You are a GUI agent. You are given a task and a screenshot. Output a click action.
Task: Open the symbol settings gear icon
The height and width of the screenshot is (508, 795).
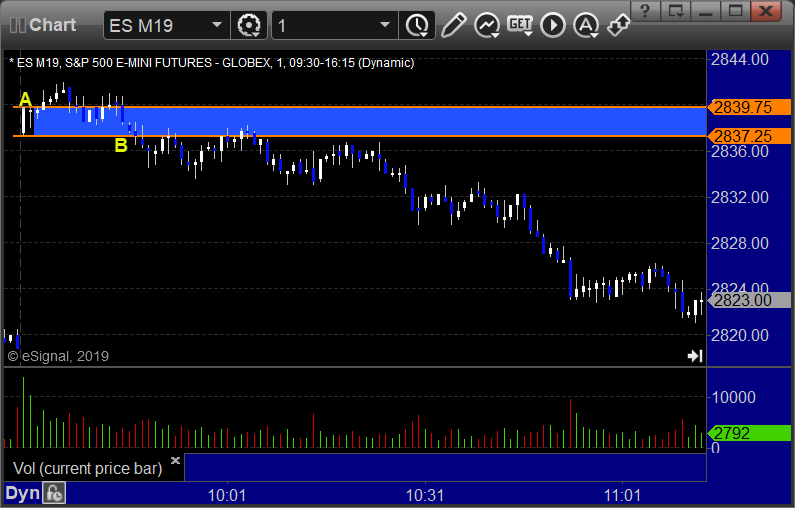pos(248,25)
